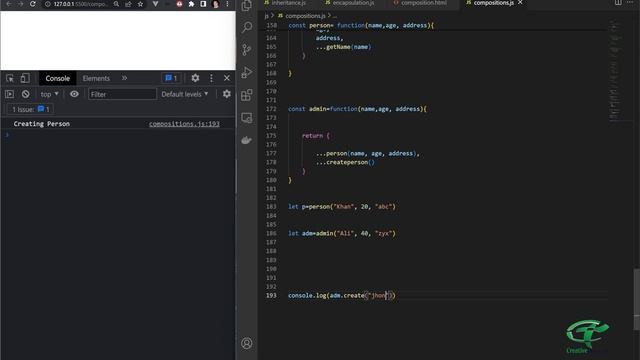Open the DevTools customize three-dot menu
The width and height of the screenshot is (640, 360).
[x=211, y=78]
